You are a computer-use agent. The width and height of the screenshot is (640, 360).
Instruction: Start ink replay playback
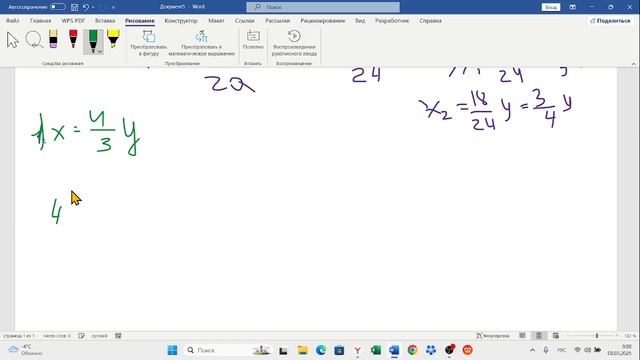click(294, 43)
